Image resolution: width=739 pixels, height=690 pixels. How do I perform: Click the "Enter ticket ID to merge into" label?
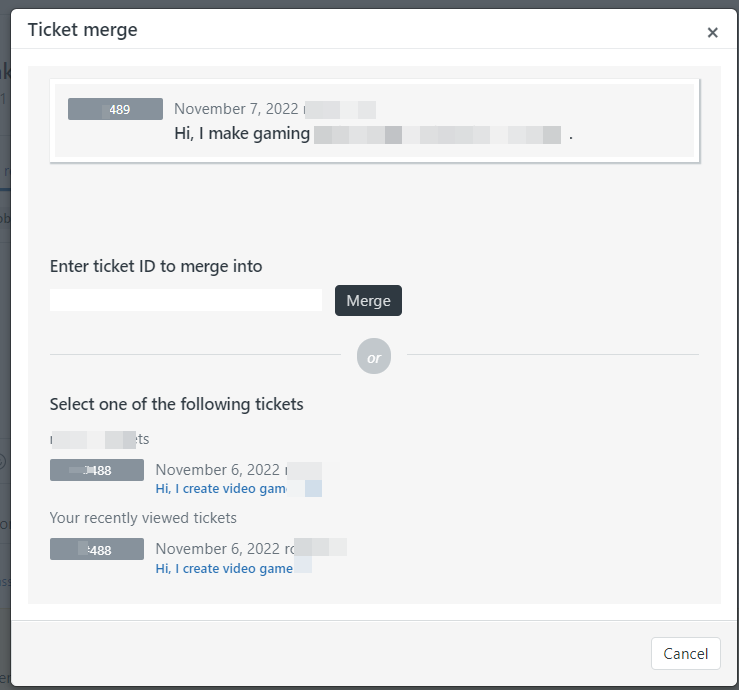click(156, 266)
